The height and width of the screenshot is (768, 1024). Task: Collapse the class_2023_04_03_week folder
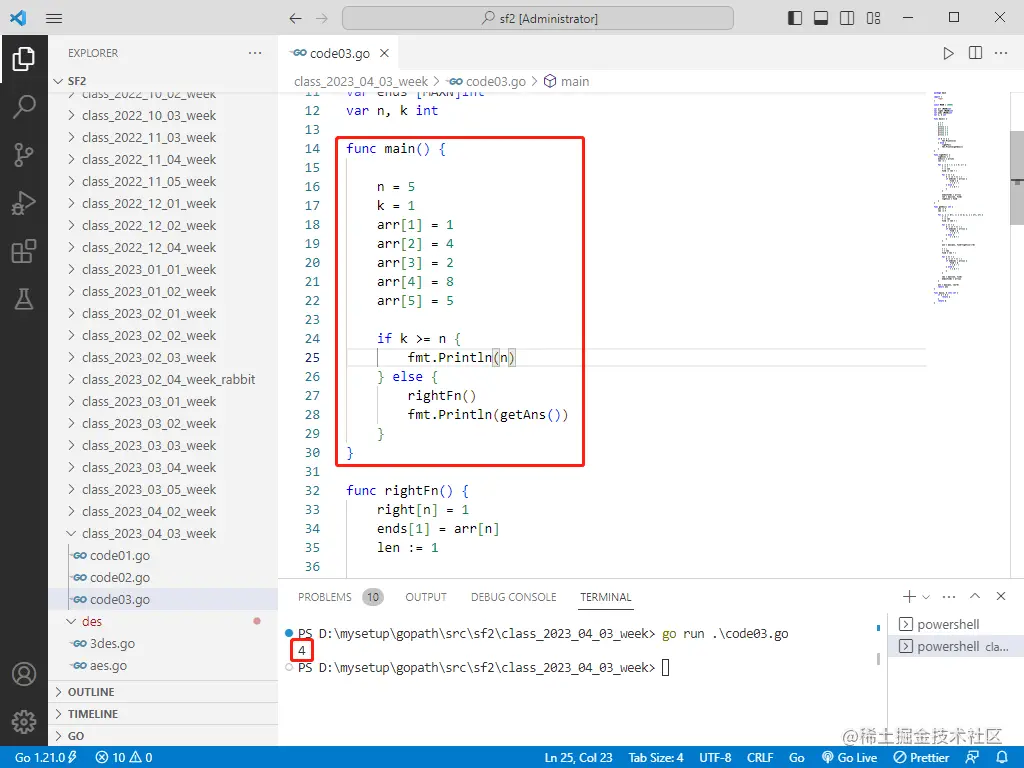[x=163, y=534]
